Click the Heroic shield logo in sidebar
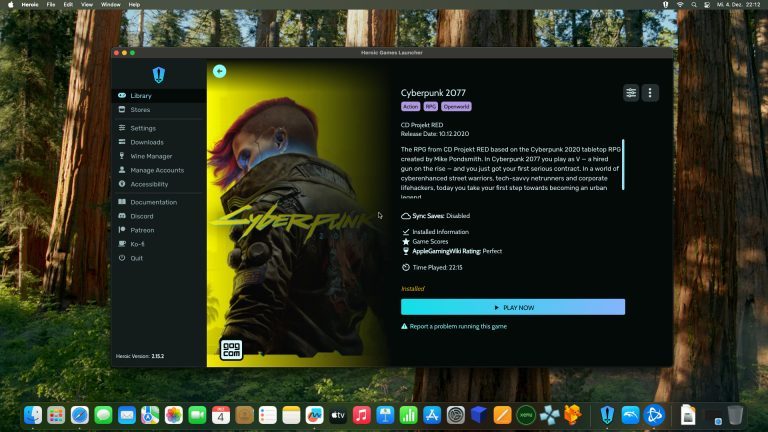 [x=159, y=74]
